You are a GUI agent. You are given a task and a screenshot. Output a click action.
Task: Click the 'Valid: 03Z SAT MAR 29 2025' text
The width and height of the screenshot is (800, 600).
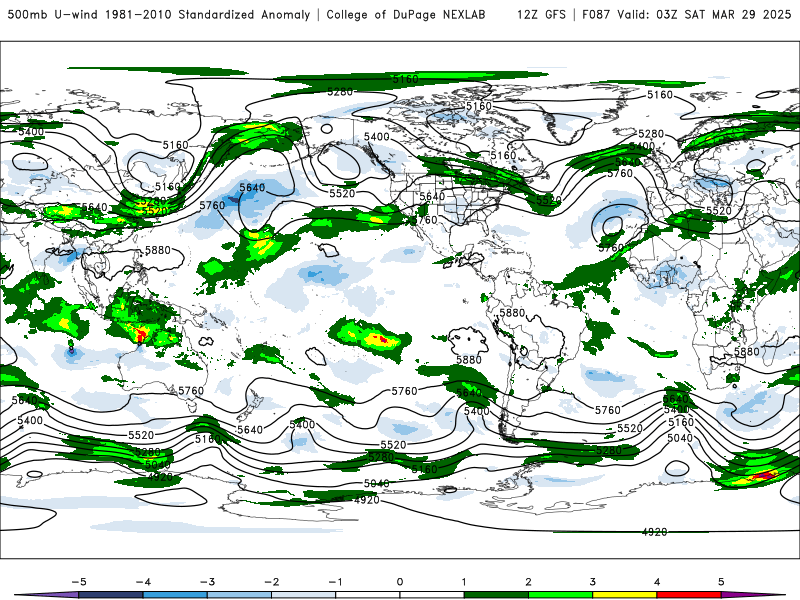(x=705, y=14)
